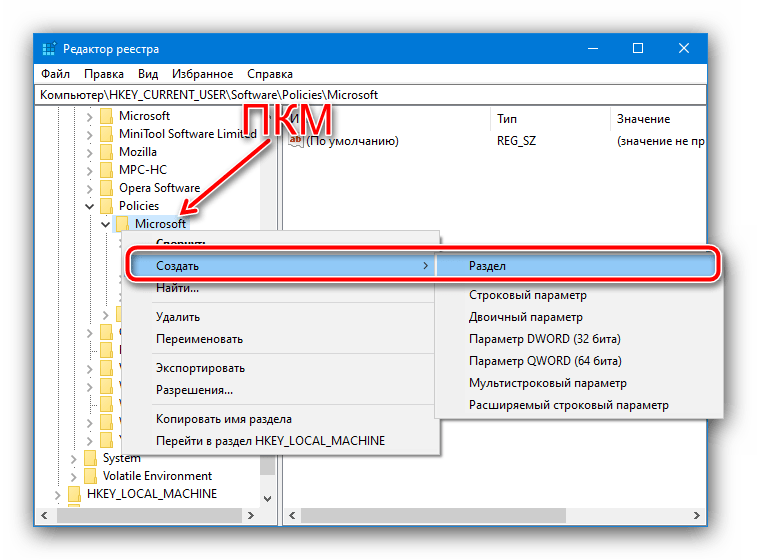Expand the MiniTool Software Limited key
This screenshot has height=560, width=757.
click(x=89, y=135)
